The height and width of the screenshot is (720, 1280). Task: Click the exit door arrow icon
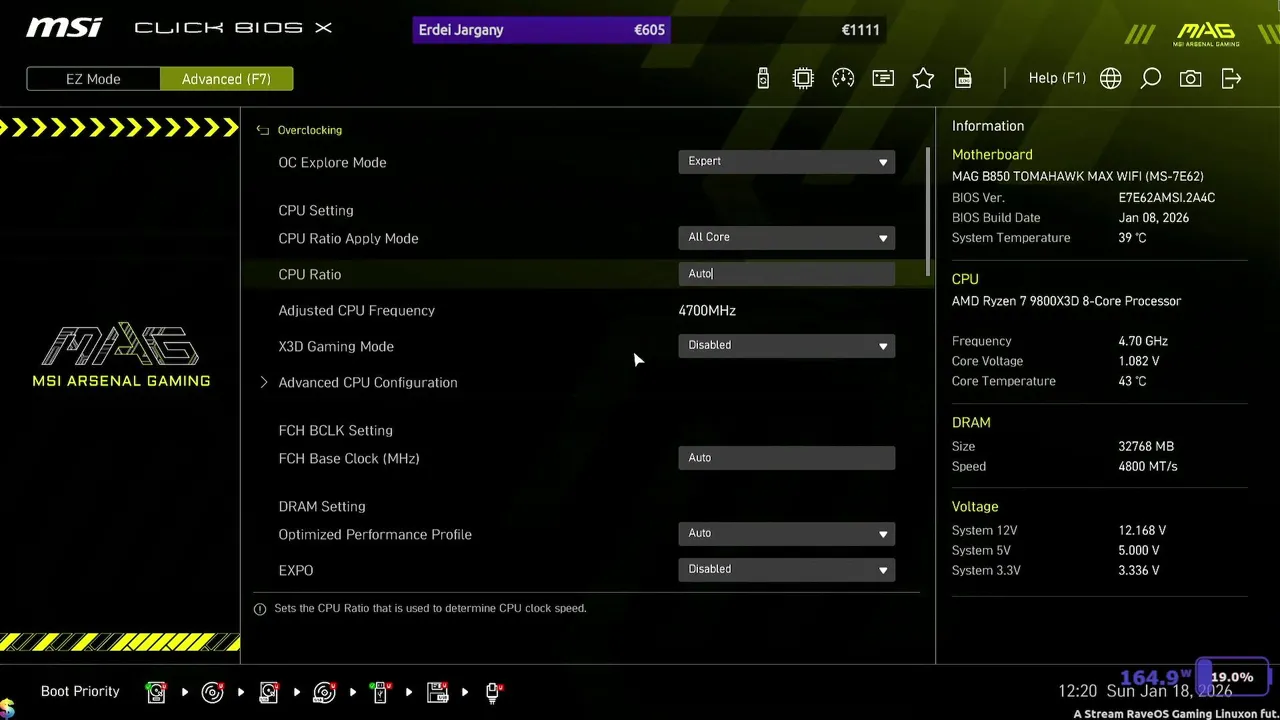(x=1231, y=78)
